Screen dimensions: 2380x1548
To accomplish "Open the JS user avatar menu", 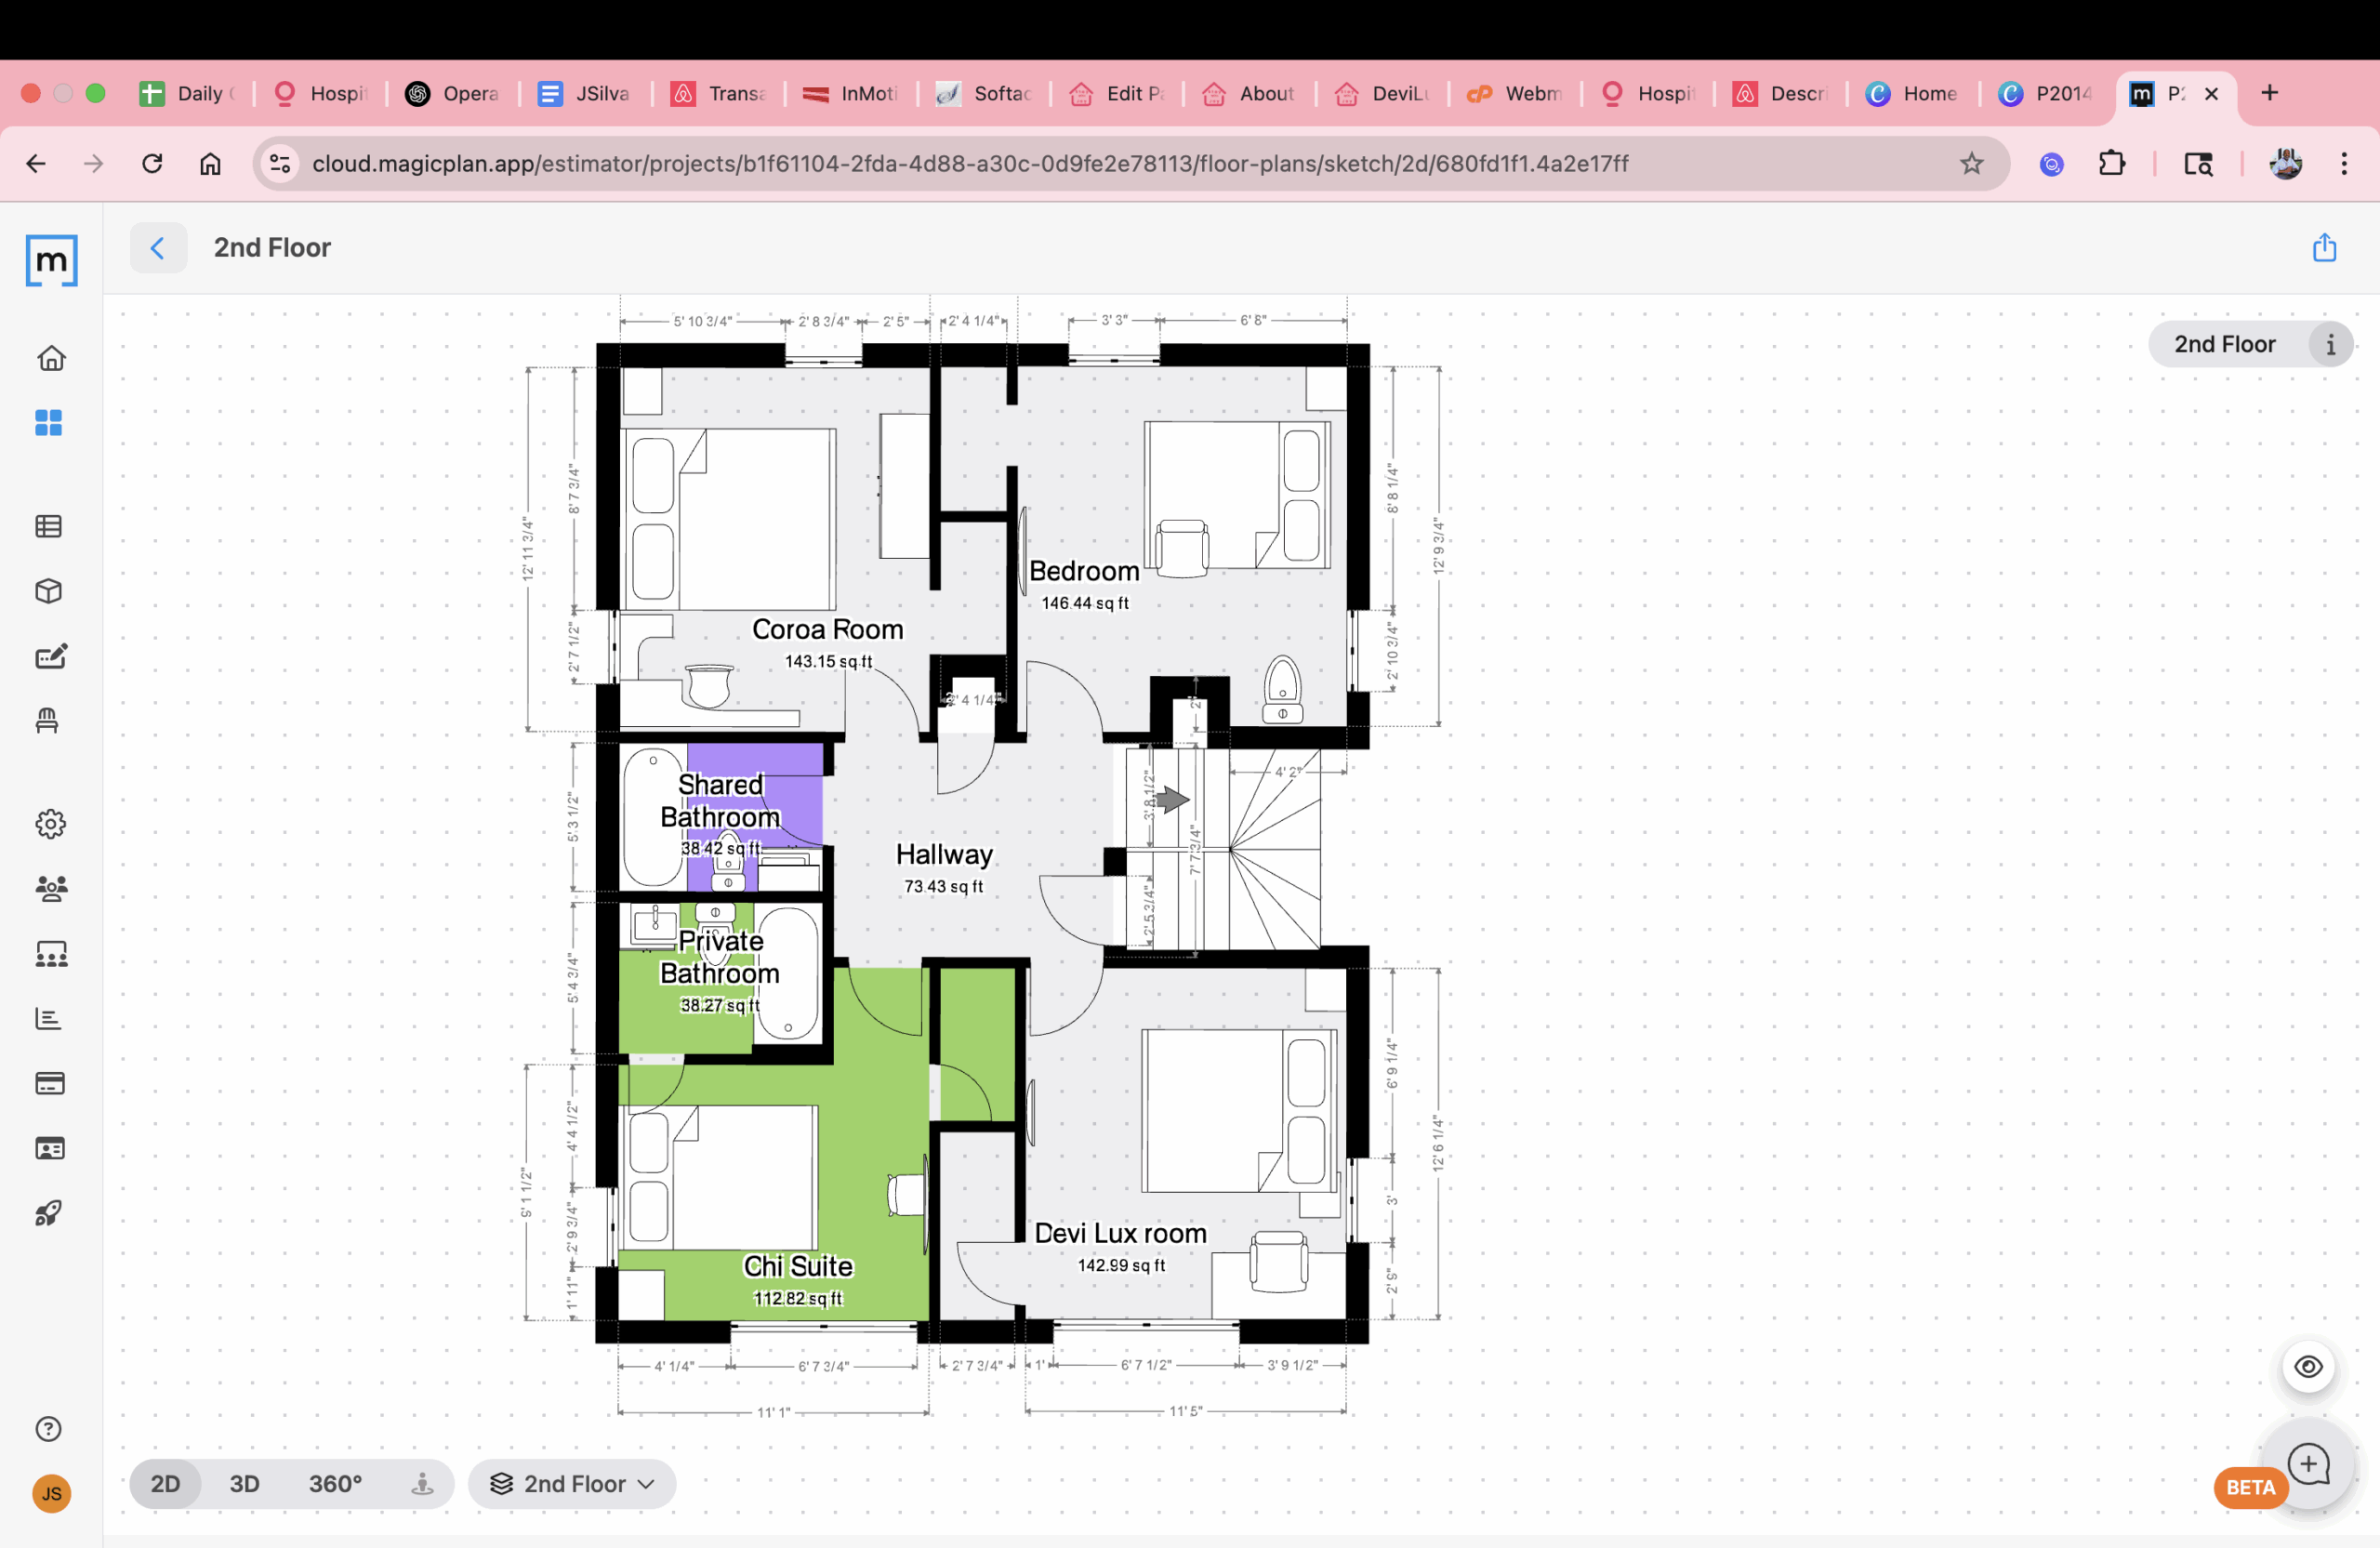I will click(x=51, y=1494).
